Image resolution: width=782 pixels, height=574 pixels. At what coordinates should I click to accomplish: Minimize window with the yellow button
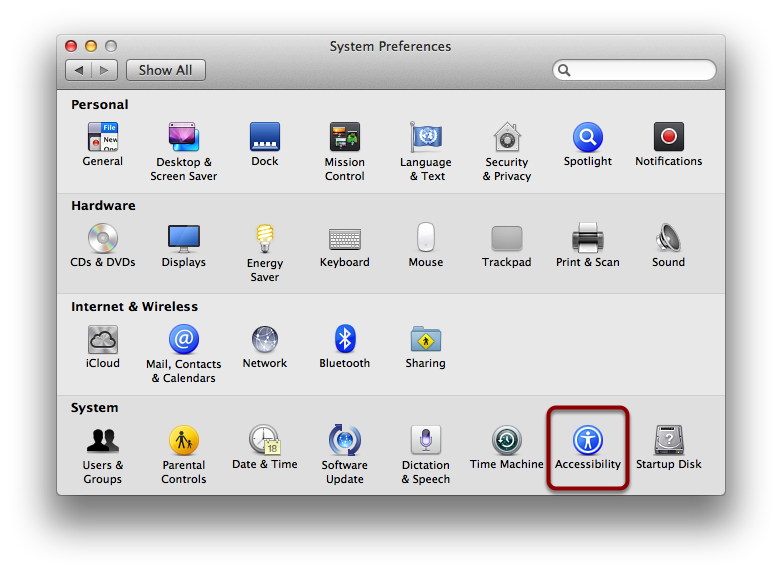(x=91, y=46)
